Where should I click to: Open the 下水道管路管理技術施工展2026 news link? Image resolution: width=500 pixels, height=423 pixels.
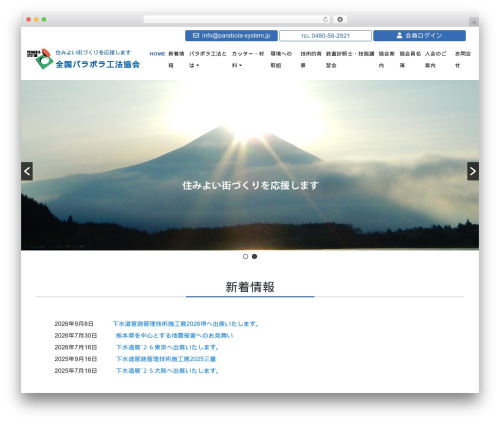(186, 324)
